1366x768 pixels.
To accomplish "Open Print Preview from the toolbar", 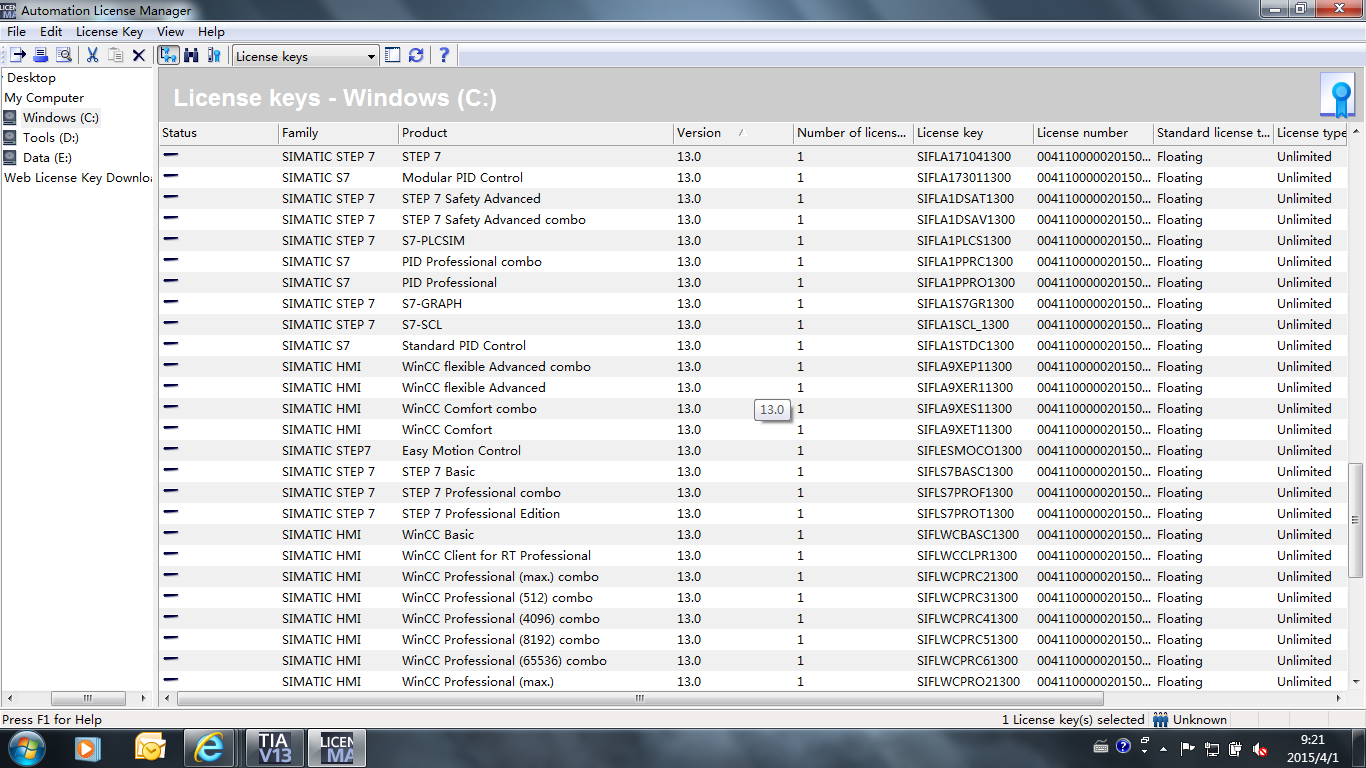I will pos(64,56).
